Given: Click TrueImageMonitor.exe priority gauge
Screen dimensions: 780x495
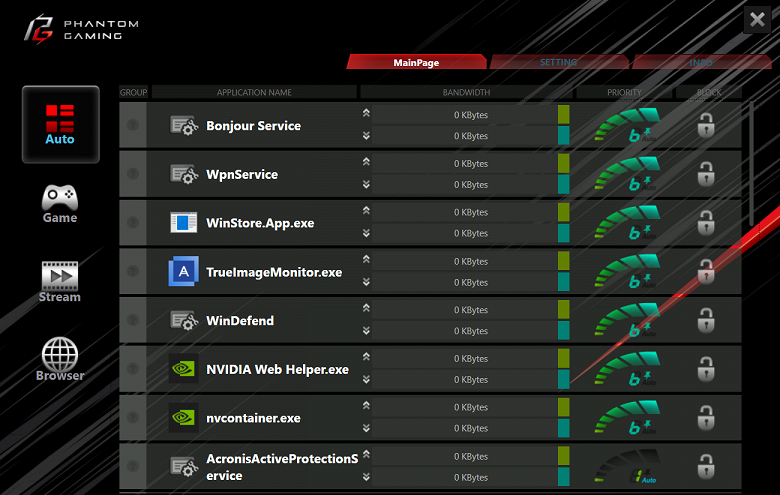Looking at the screenshot, I should (627, 271).
